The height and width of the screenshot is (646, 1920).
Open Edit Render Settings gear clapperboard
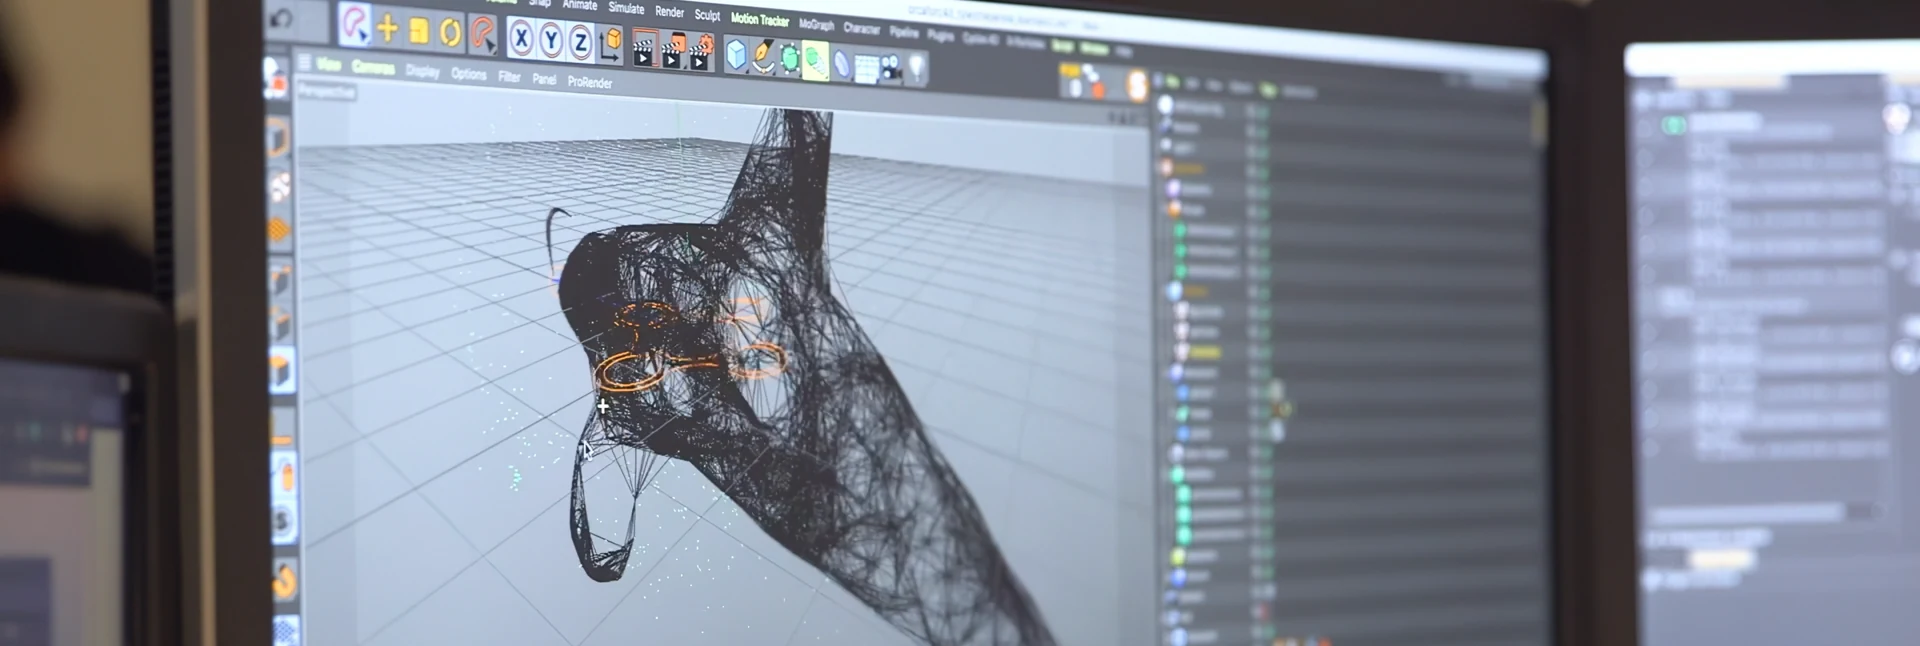[702, 52]
